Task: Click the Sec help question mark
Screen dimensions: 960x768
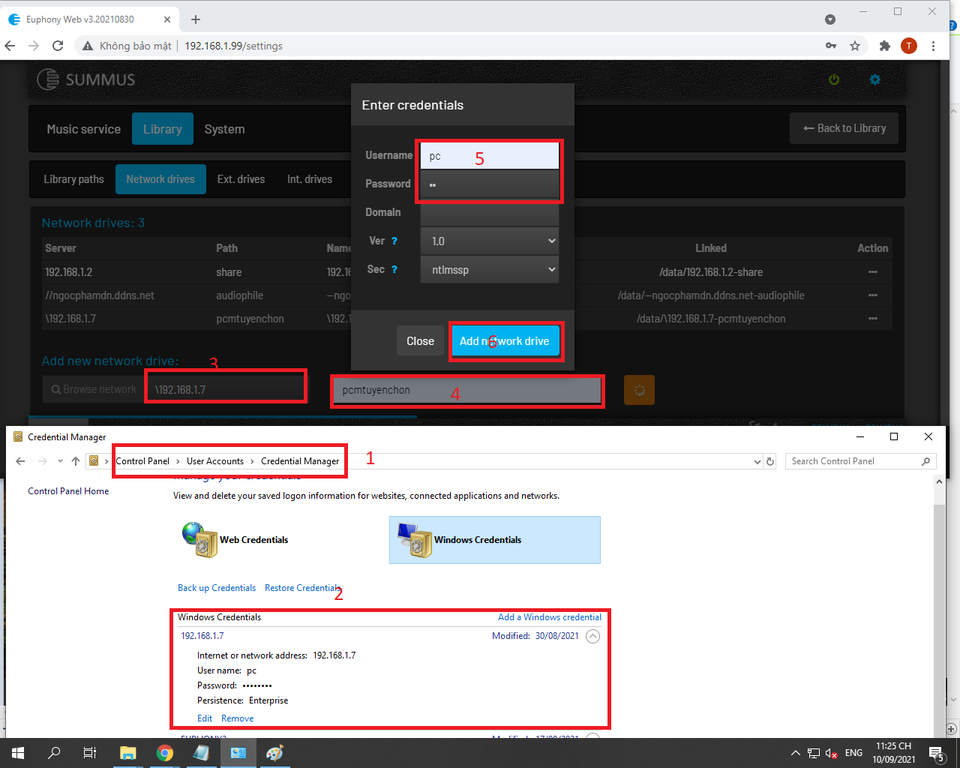Action: pos(394,269)
